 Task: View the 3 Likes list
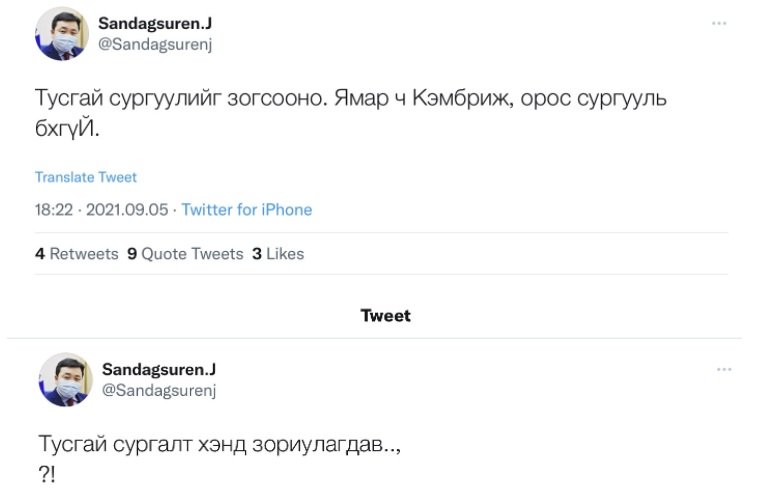click(278, 254)
